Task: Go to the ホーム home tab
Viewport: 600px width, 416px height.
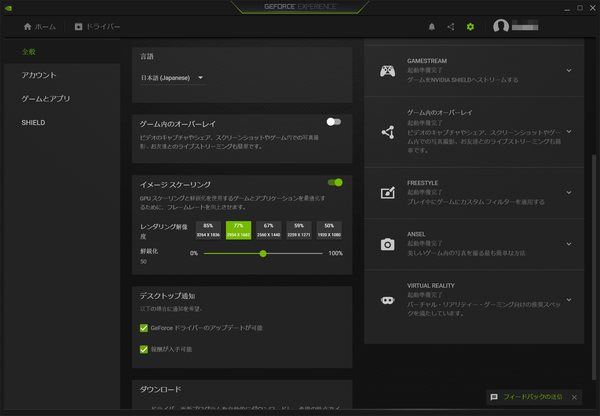Action: (x=39, y=27)
